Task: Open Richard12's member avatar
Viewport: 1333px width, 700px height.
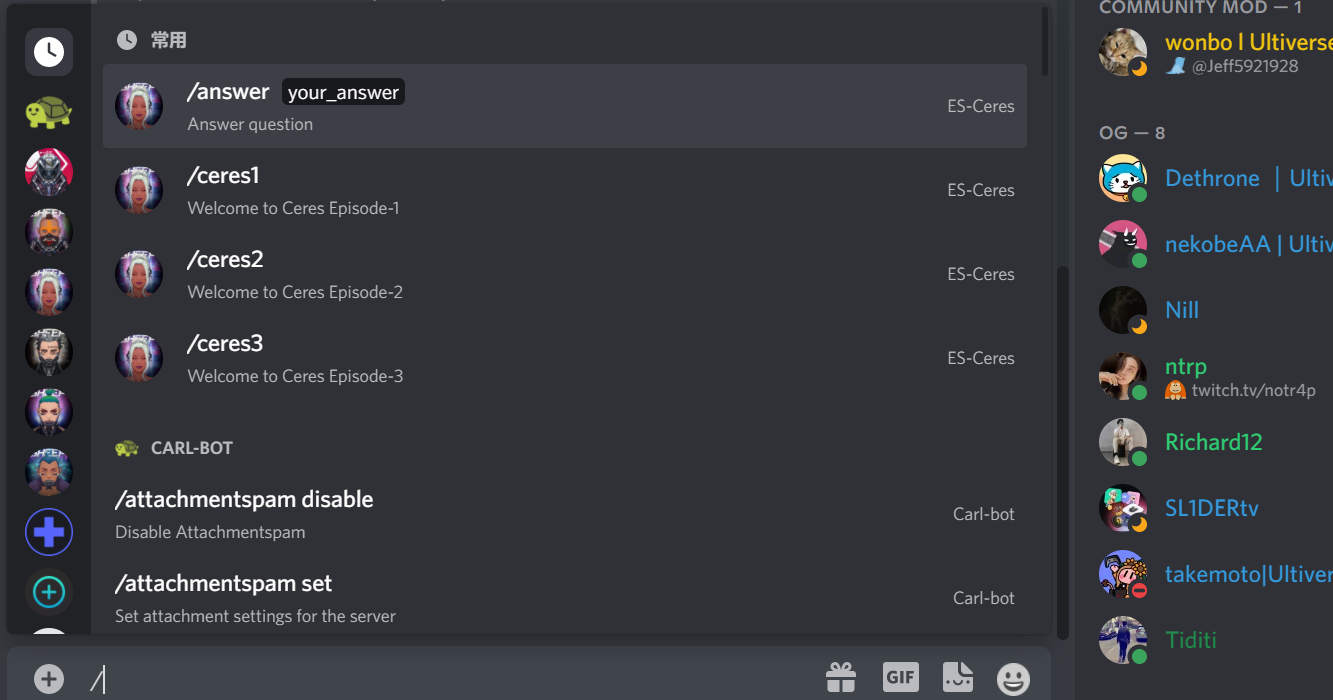Action: (x=1122, y=442)
